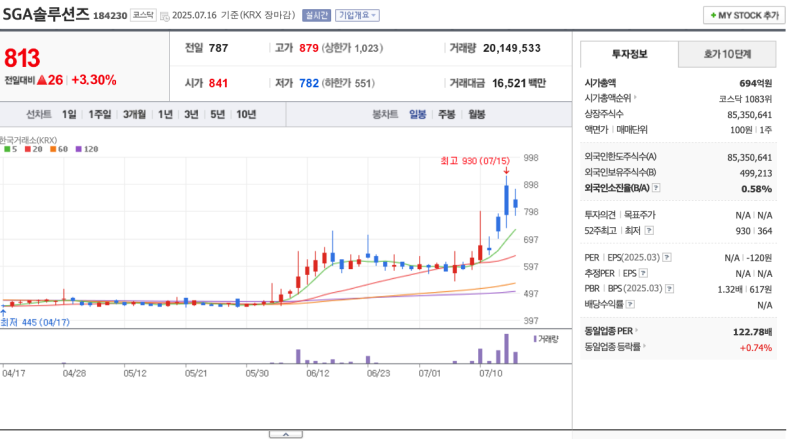Click the 동일업종 PER value 122.78배
800x439 pixels.
tap(753, 332)
